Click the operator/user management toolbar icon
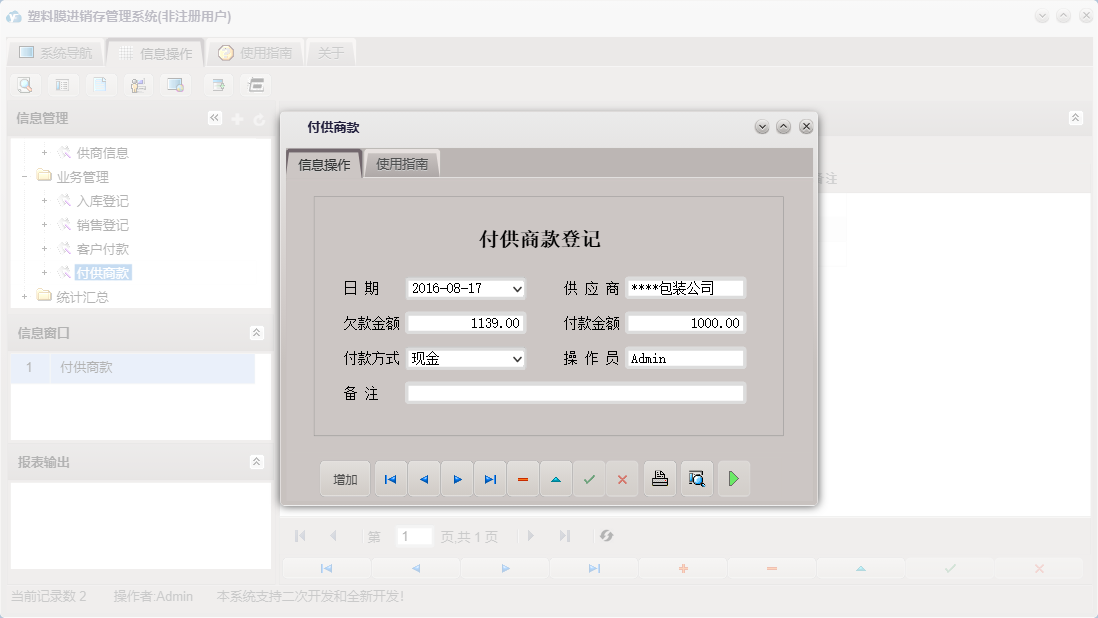 coord(138,84)
